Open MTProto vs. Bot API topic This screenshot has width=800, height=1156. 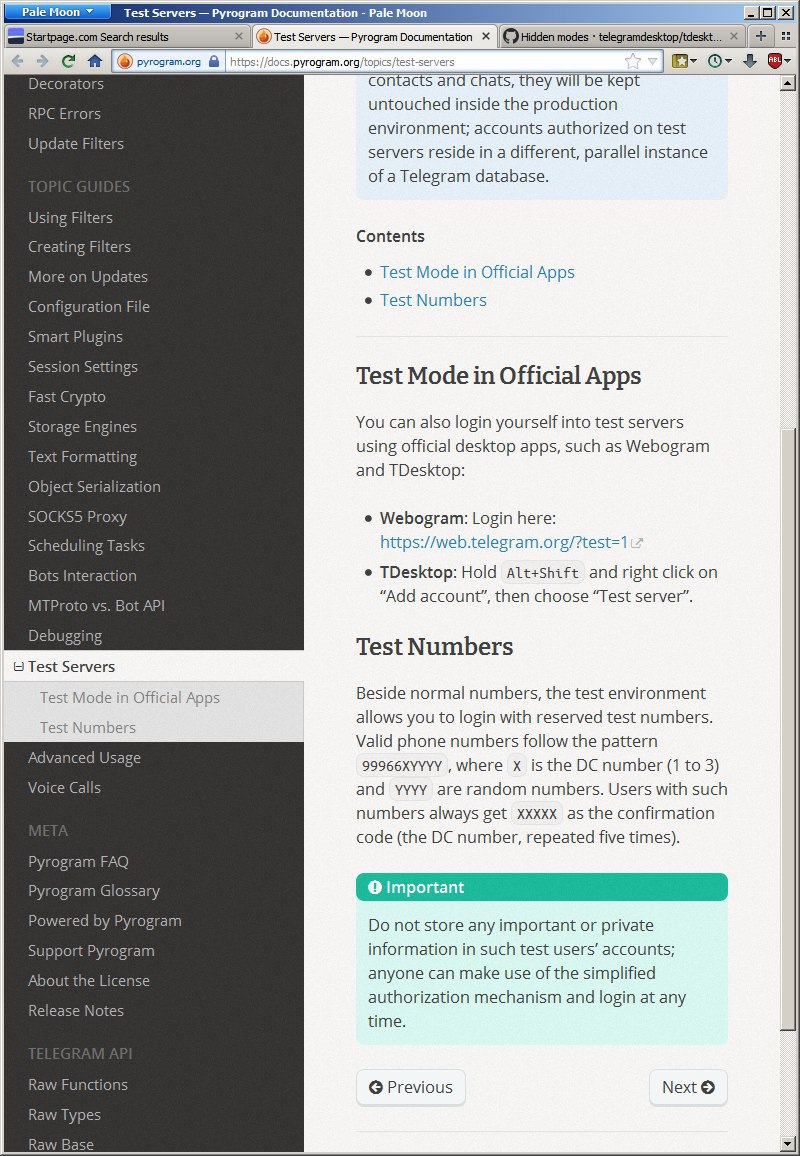point(97,605)
